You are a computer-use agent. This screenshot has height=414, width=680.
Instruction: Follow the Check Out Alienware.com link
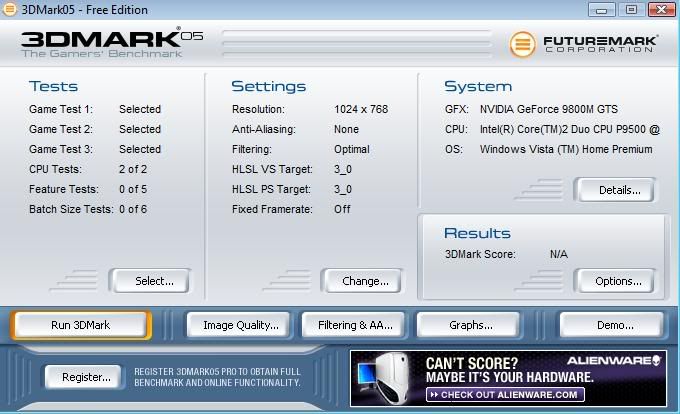(506, 394)
